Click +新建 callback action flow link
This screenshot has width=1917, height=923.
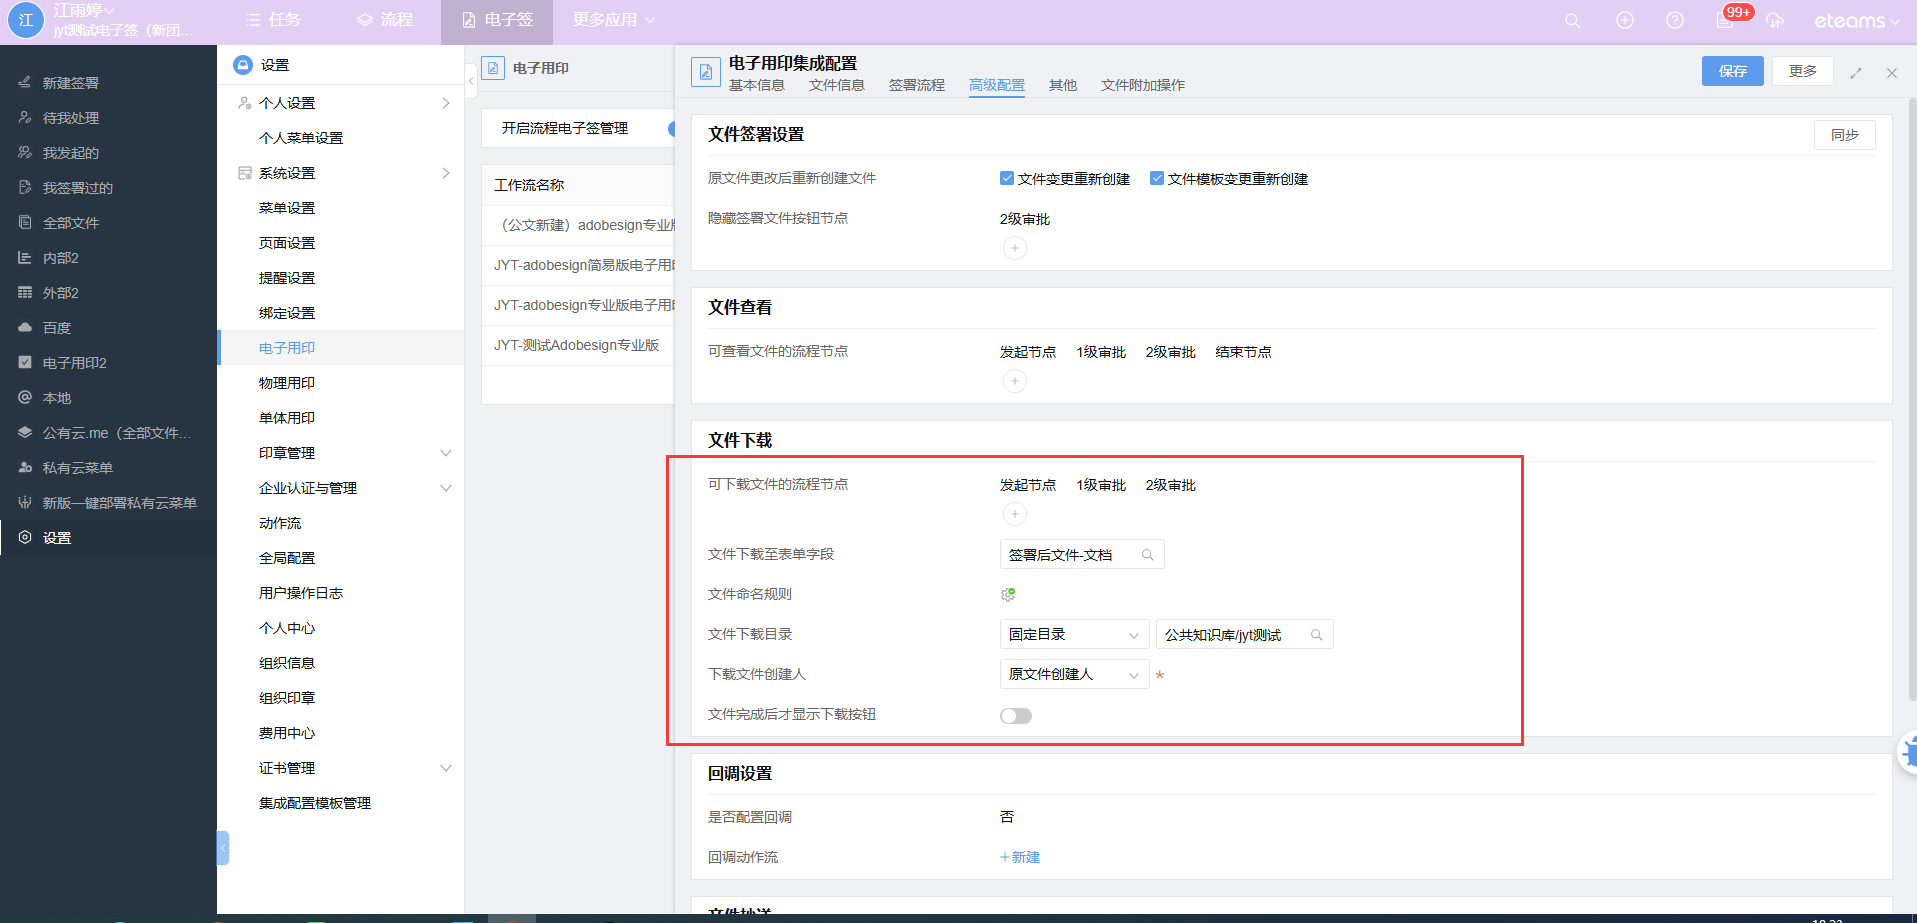(x=1020, y=858)
